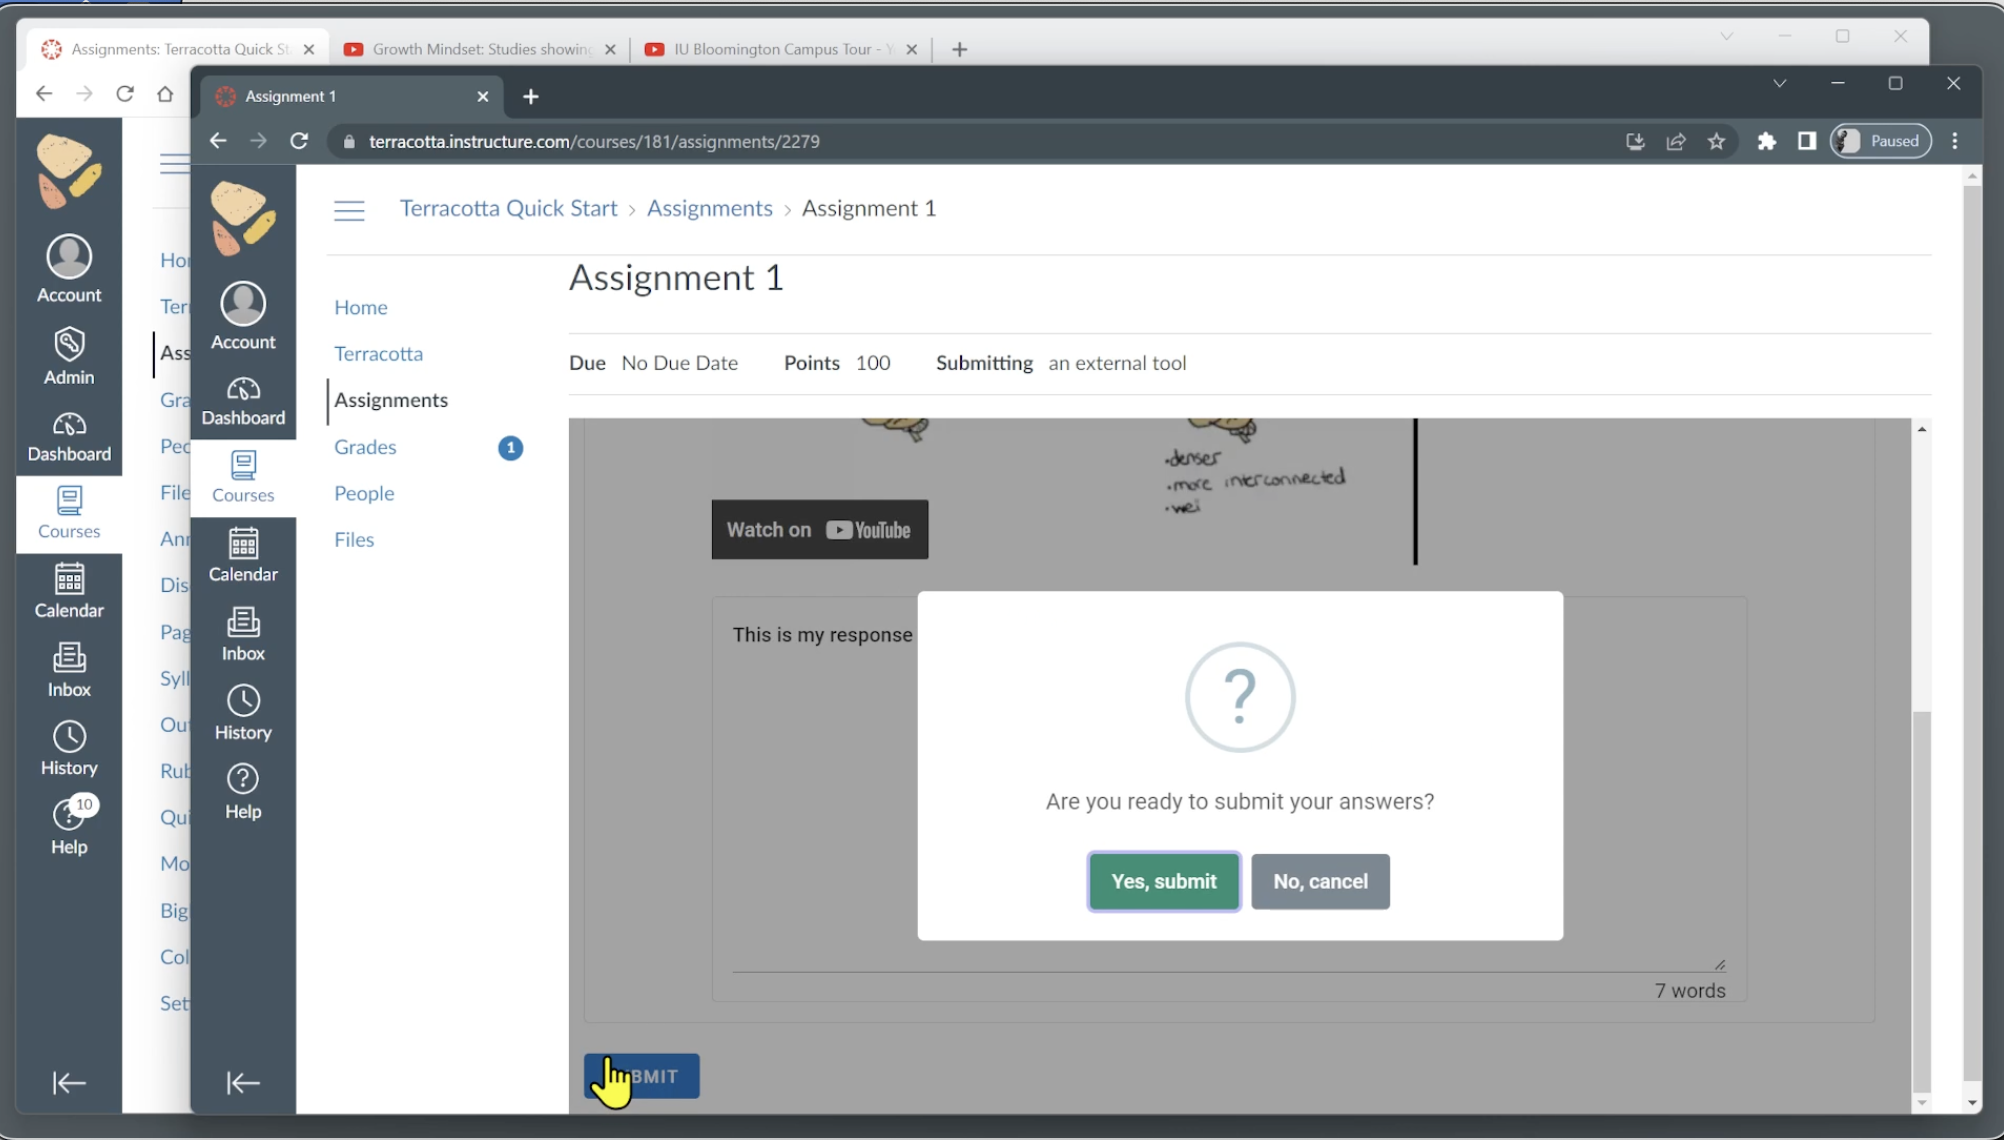Open History in background window sidebar
The height and width of the screenshot is (1140, 2004).
[69, 750]
